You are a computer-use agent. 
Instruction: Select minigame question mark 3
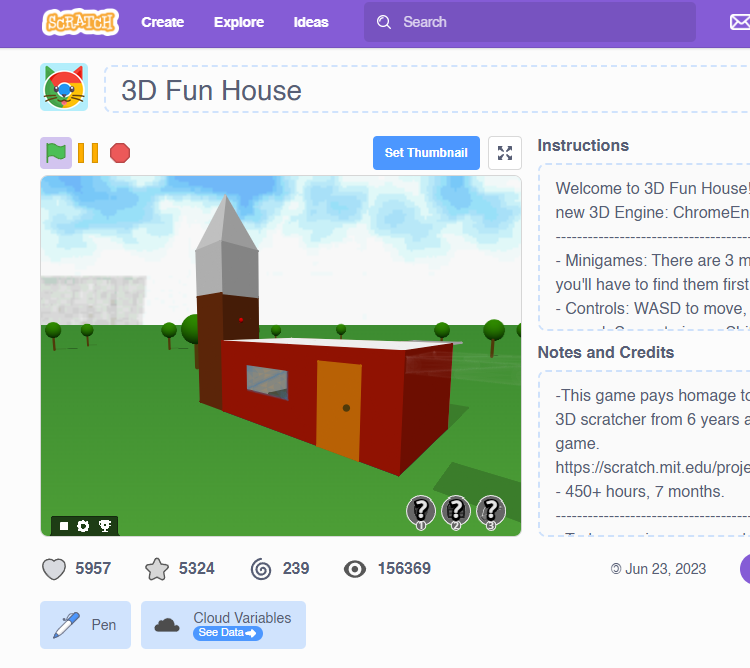click(x=491, y=512)
